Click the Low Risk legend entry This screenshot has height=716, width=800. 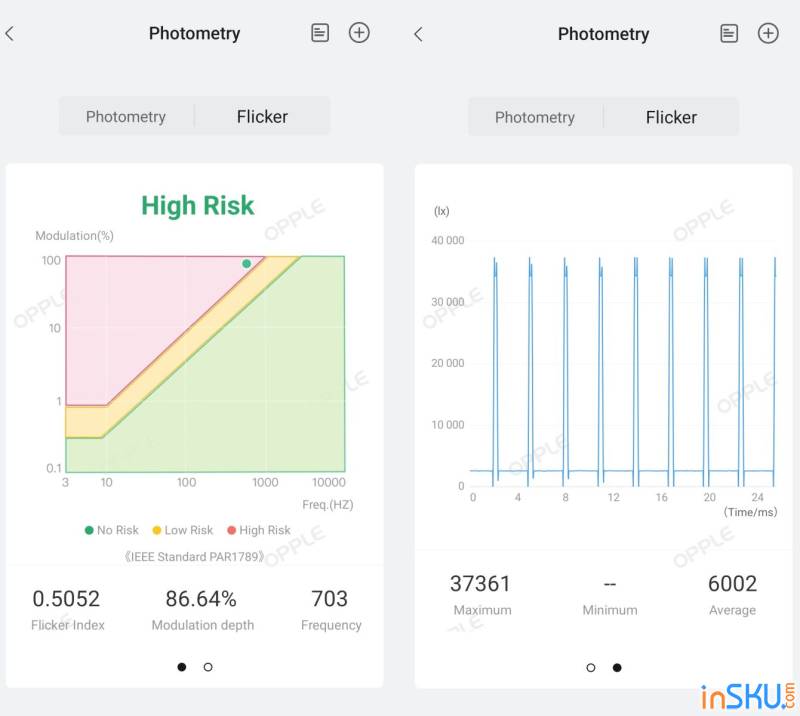point(182,530)
